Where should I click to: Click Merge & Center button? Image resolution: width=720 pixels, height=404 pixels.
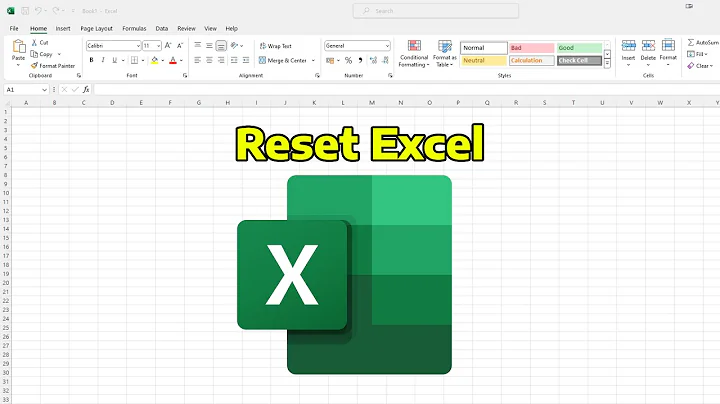pos(283,60)
